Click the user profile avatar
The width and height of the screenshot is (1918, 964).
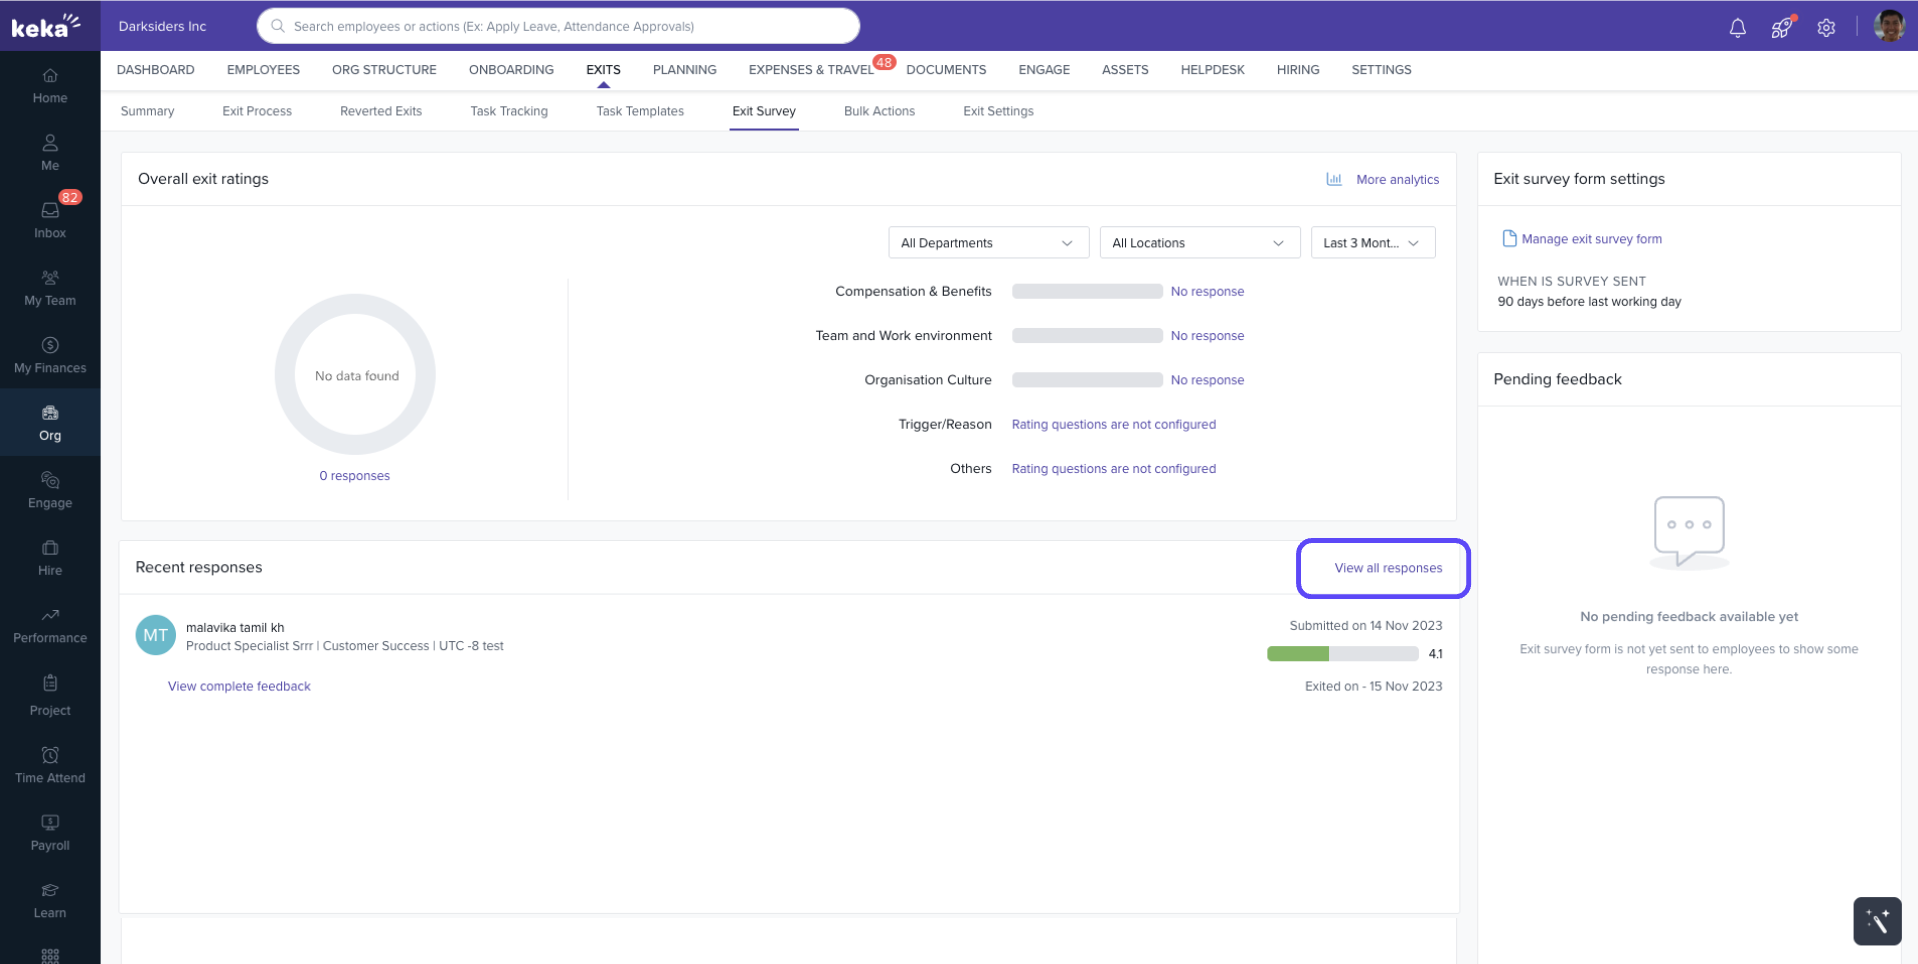coord(1889,26)
